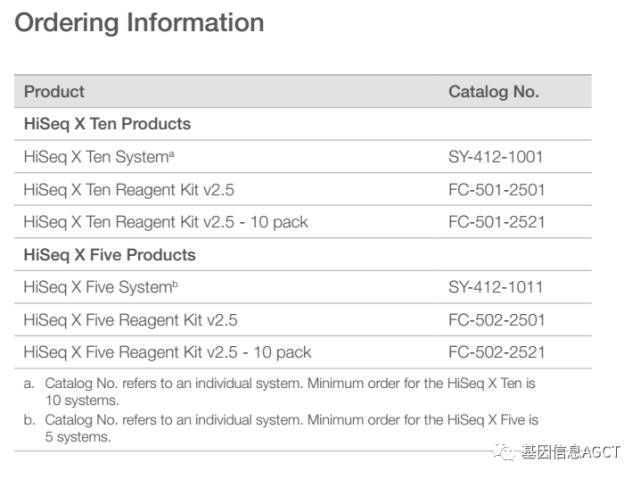Select the HiSeq X Five Products section heading
The image size is (640, 479).
[x=109, y=254]
